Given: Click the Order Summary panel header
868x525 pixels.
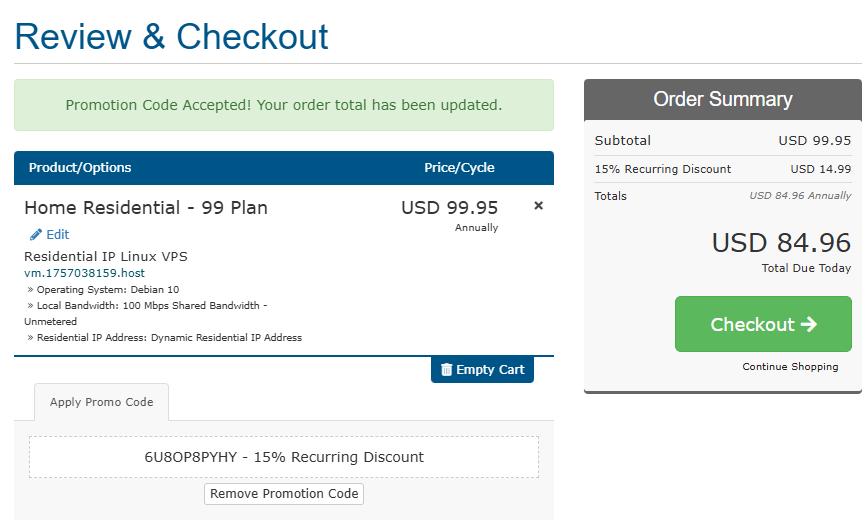Looking at the screenshot, I should coord(722,100).
